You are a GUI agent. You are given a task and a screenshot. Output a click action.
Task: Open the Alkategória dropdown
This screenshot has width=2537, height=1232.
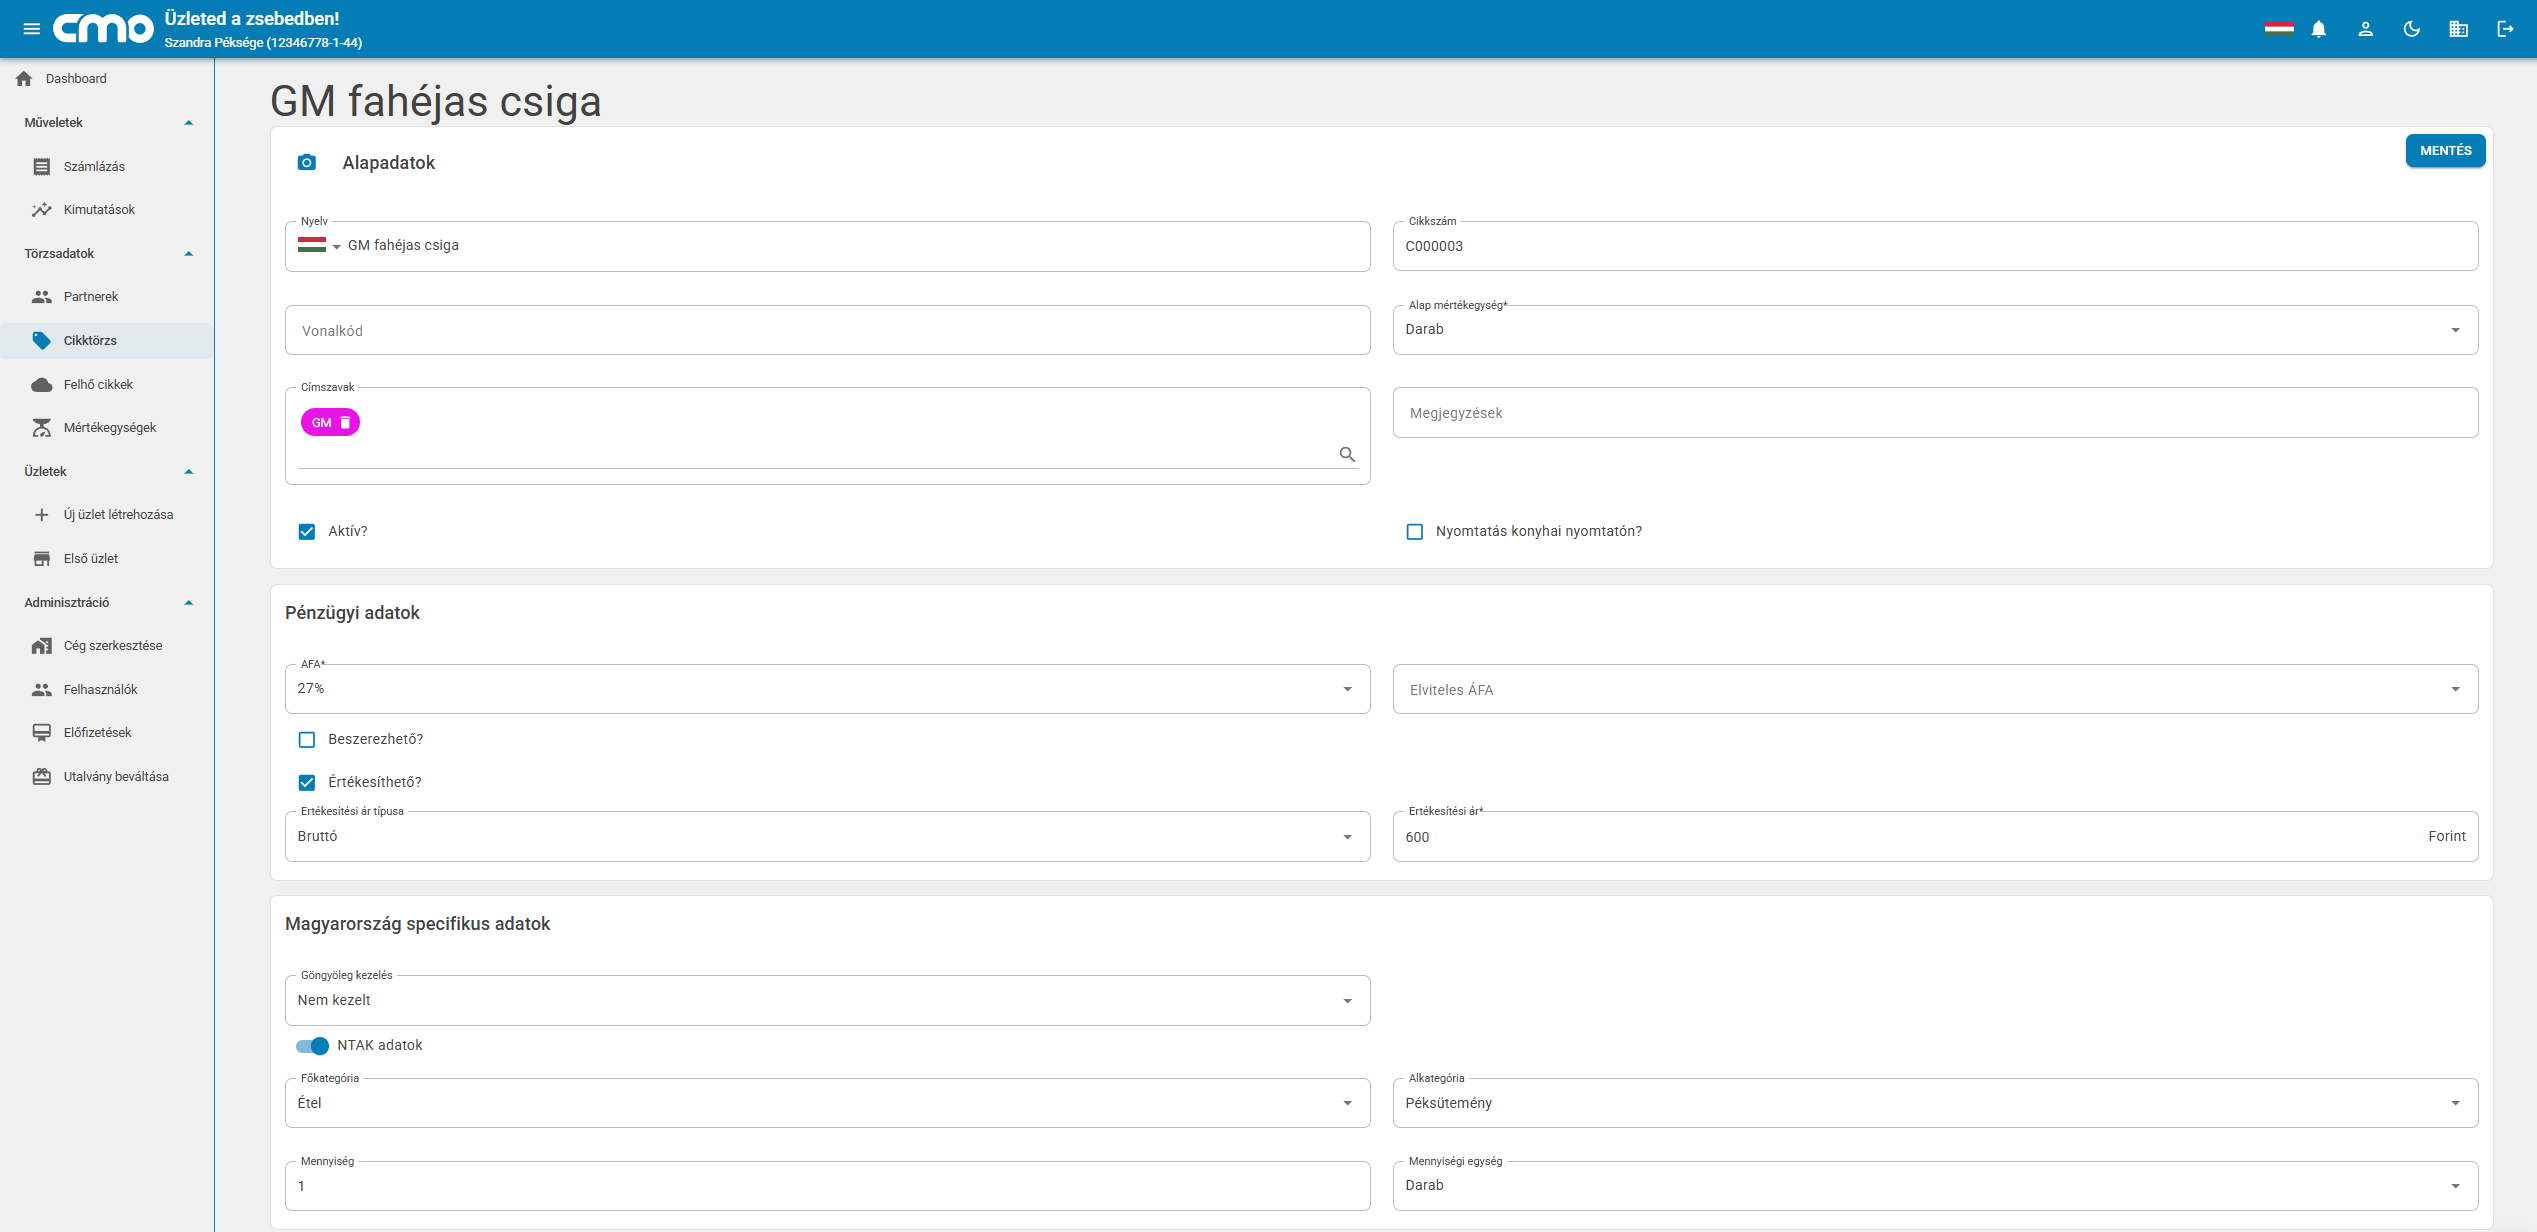(1935, 1103)
